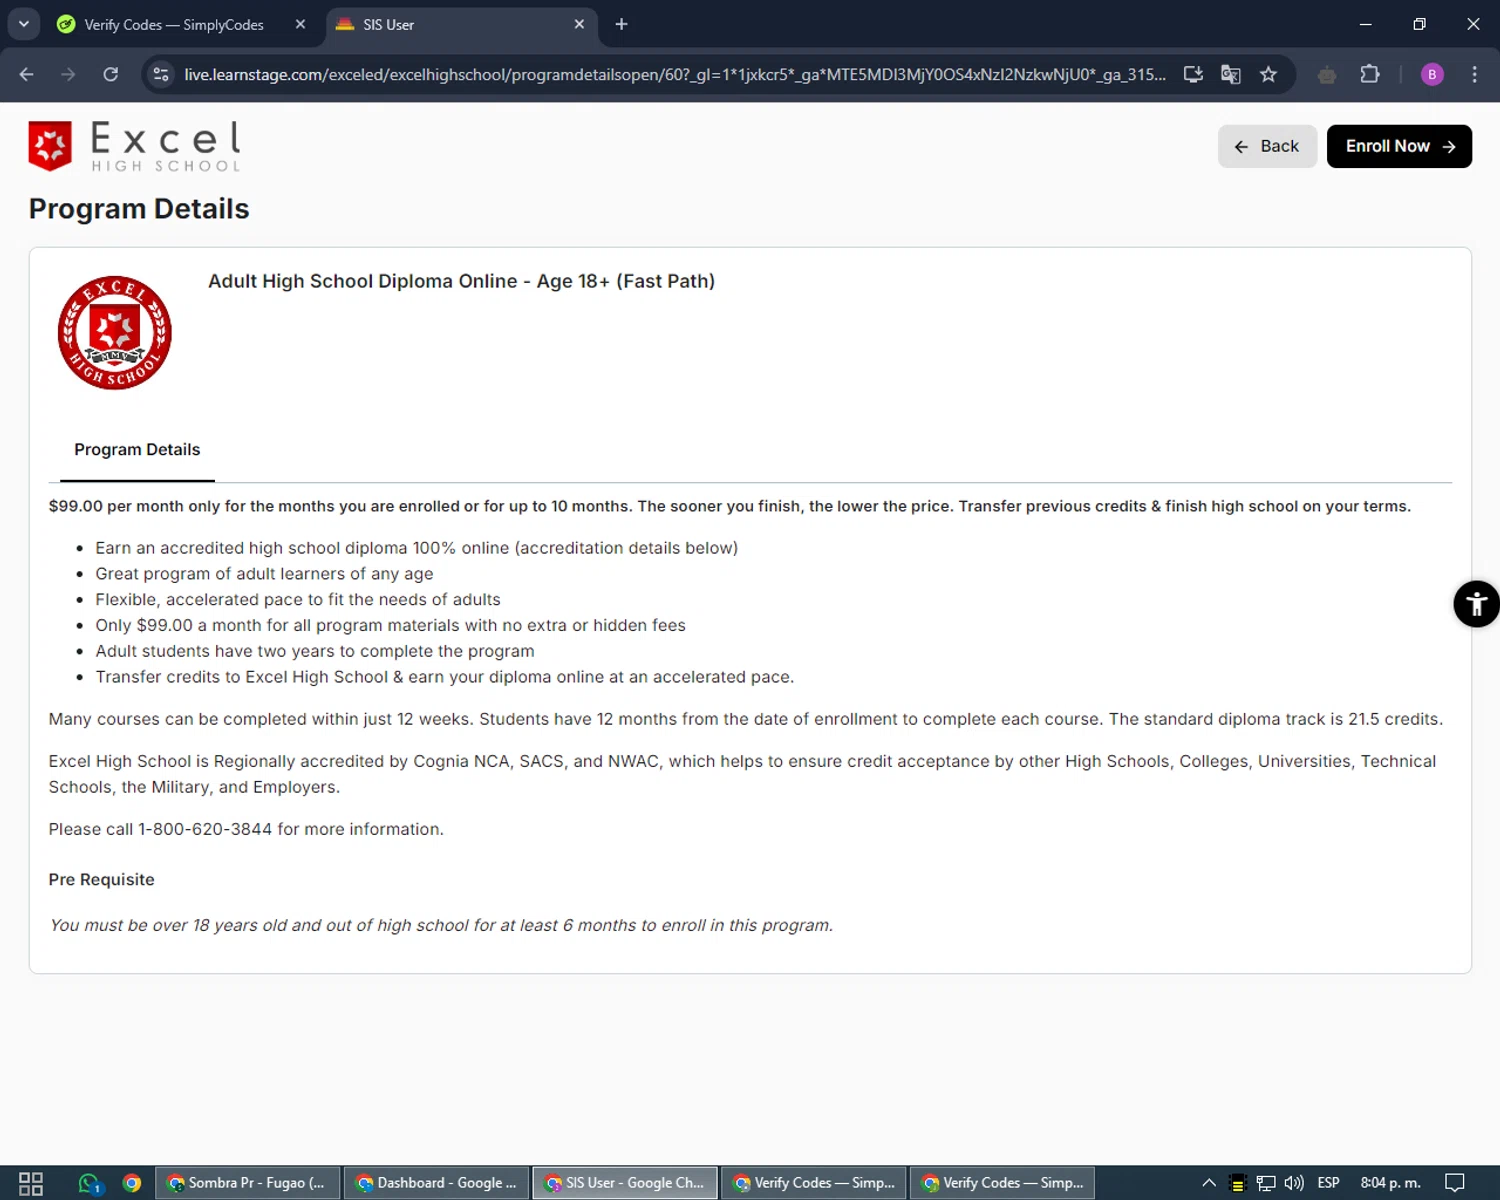1500x1200 pixels.
Task: Switch to Dashboard - Google taskbar window
Action: [436, 1183]
